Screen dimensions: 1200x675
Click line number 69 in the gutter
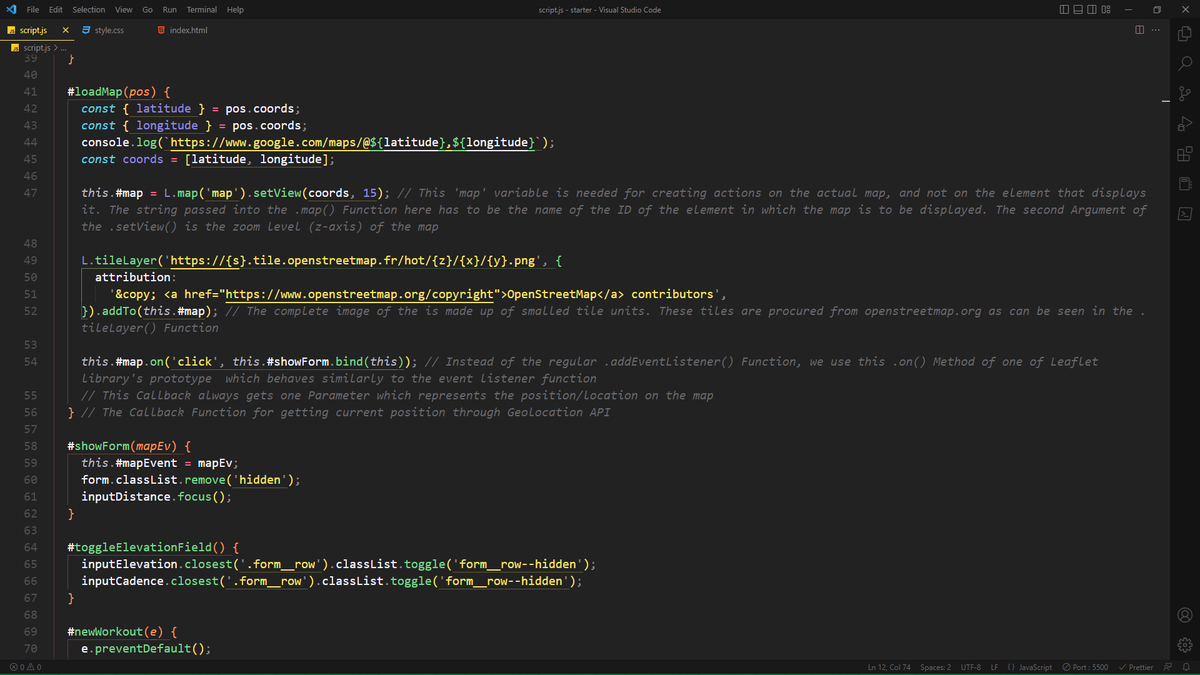pyautogui.click(x=30, y=632)
